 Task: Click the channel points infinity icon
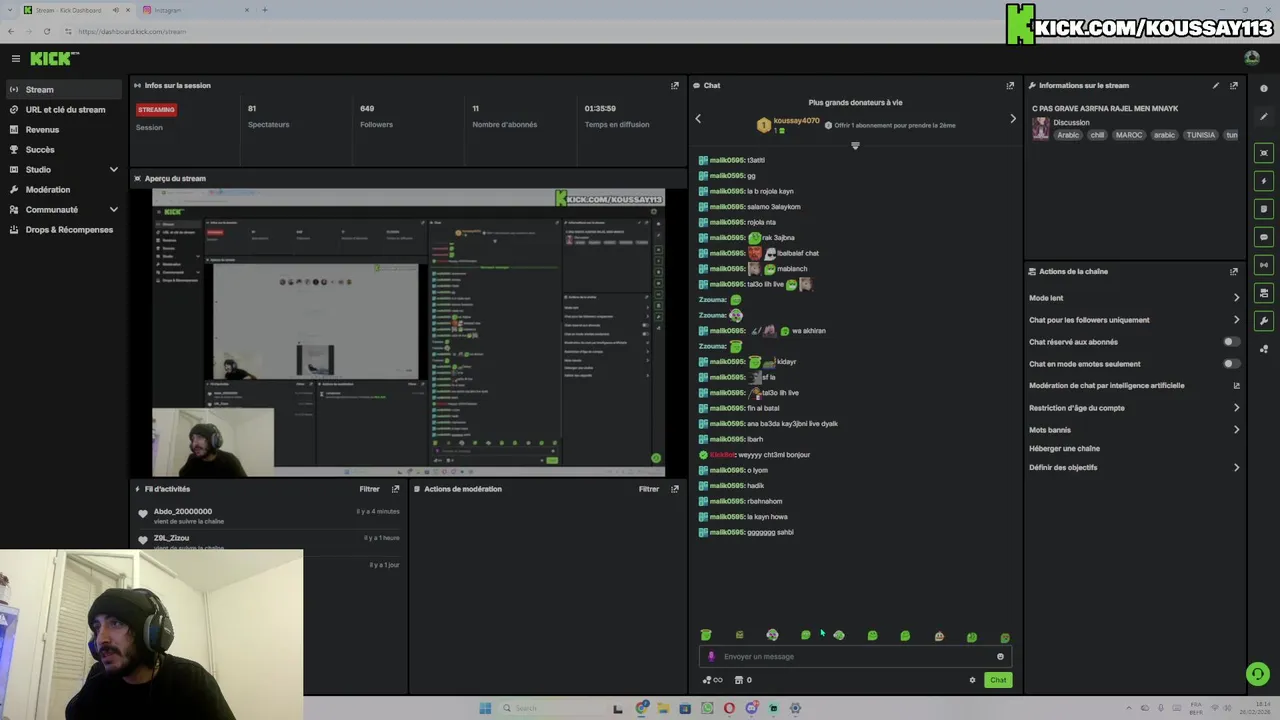(x=712, y=680)
